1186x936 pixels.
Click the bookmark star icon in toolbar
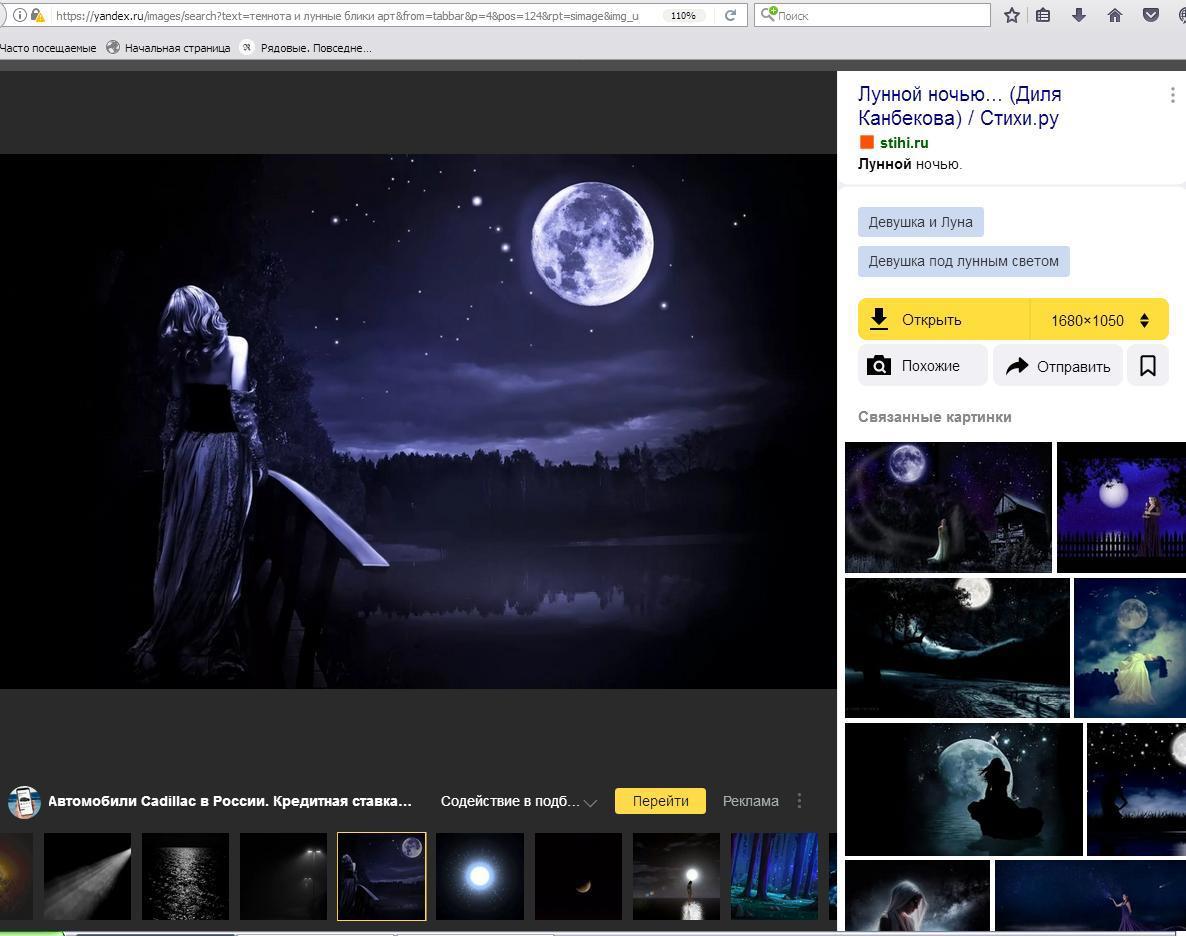(1012, 15)
